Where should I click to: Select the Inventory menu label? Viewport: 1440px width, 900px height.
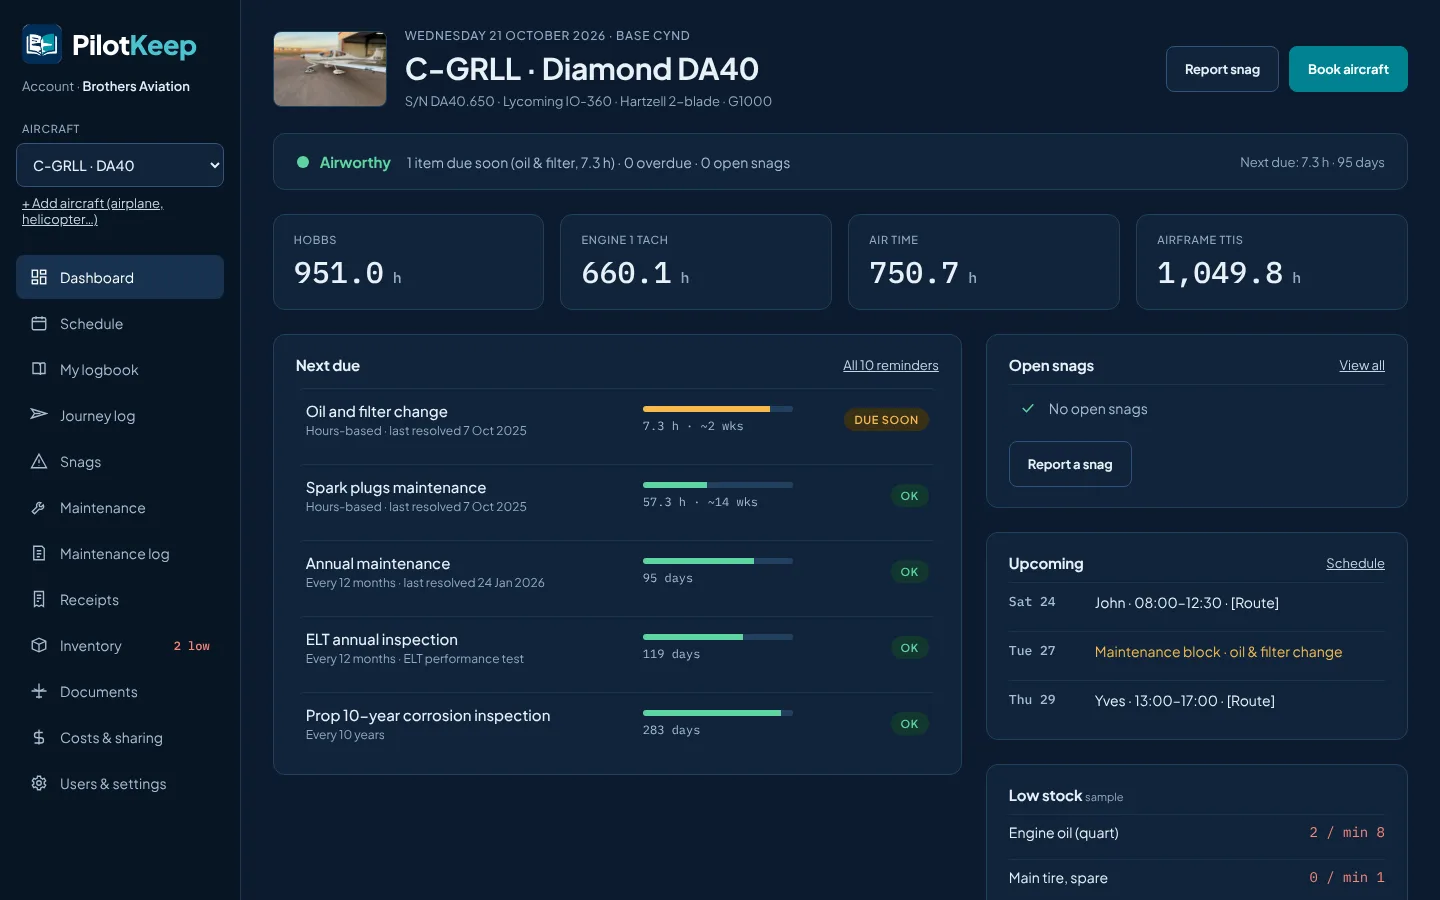90,646
